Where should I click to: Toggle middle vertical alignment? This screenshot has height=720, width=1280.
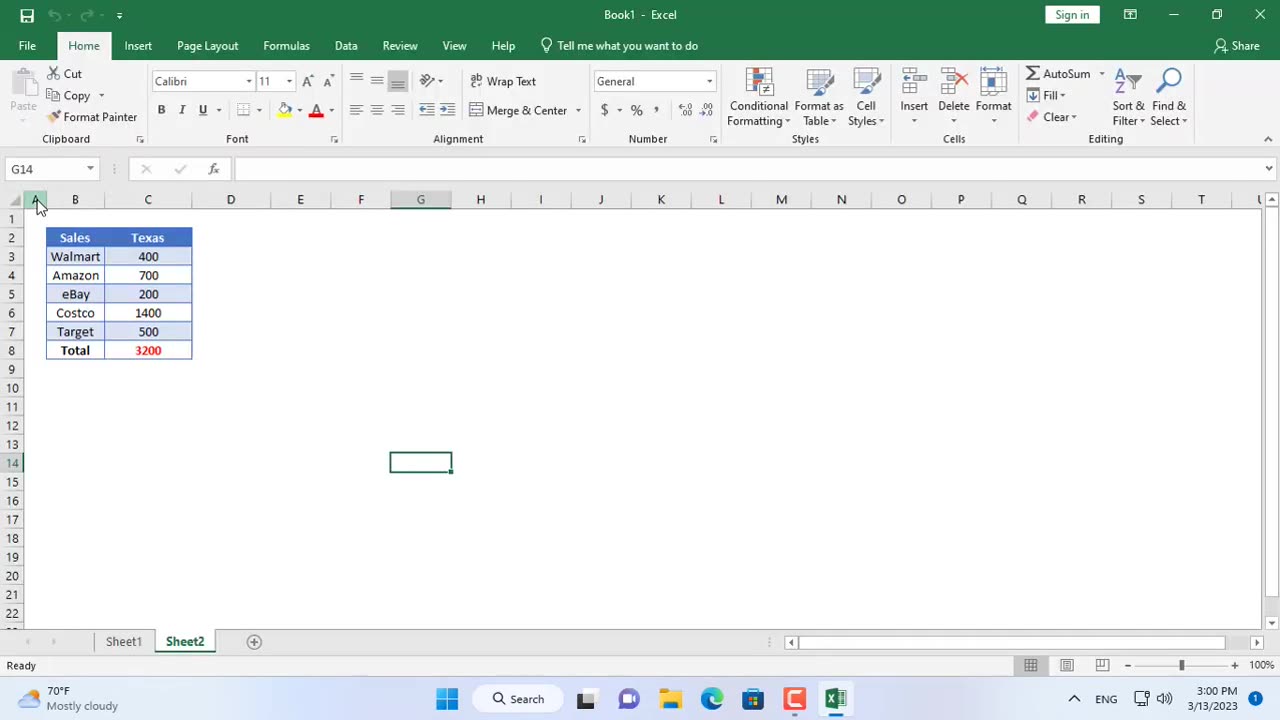[x=377, y=81]
